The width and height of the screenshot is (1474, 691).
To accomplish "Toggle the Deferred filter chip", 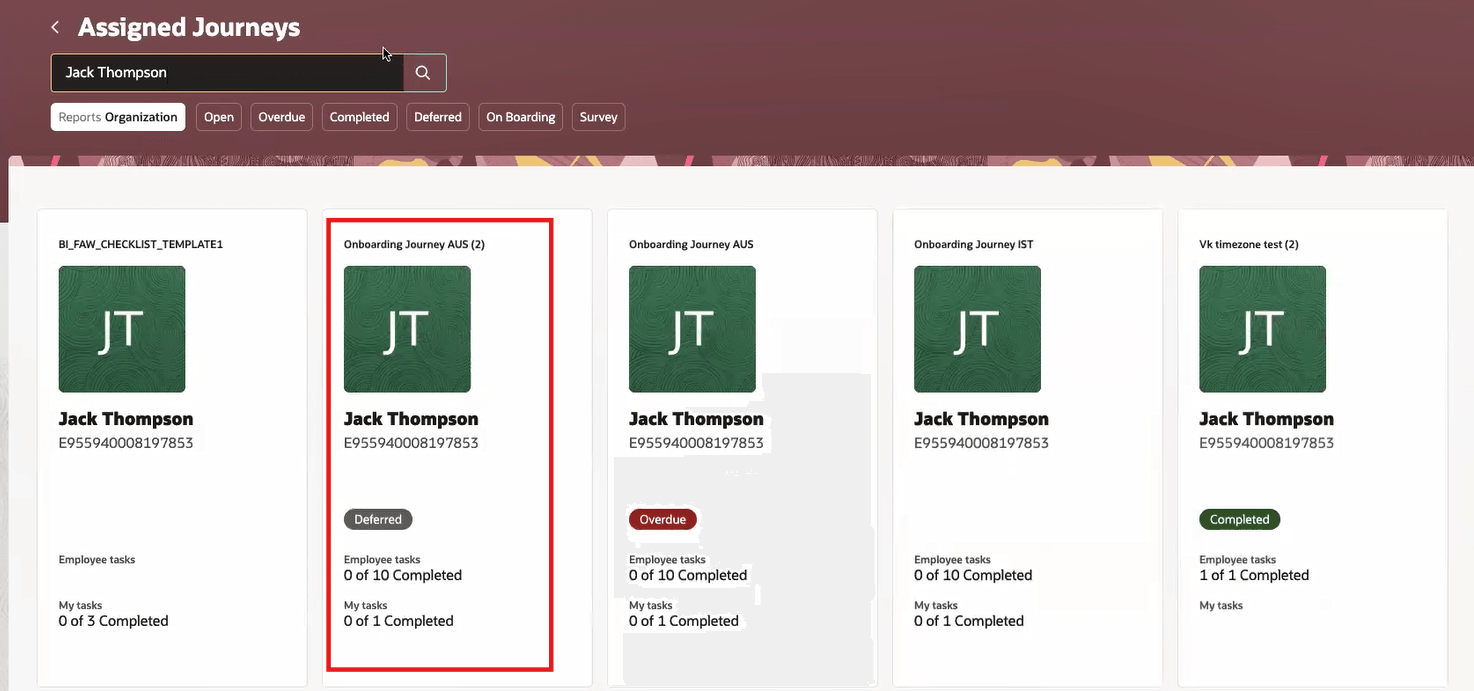I will [x=438, y=117].
